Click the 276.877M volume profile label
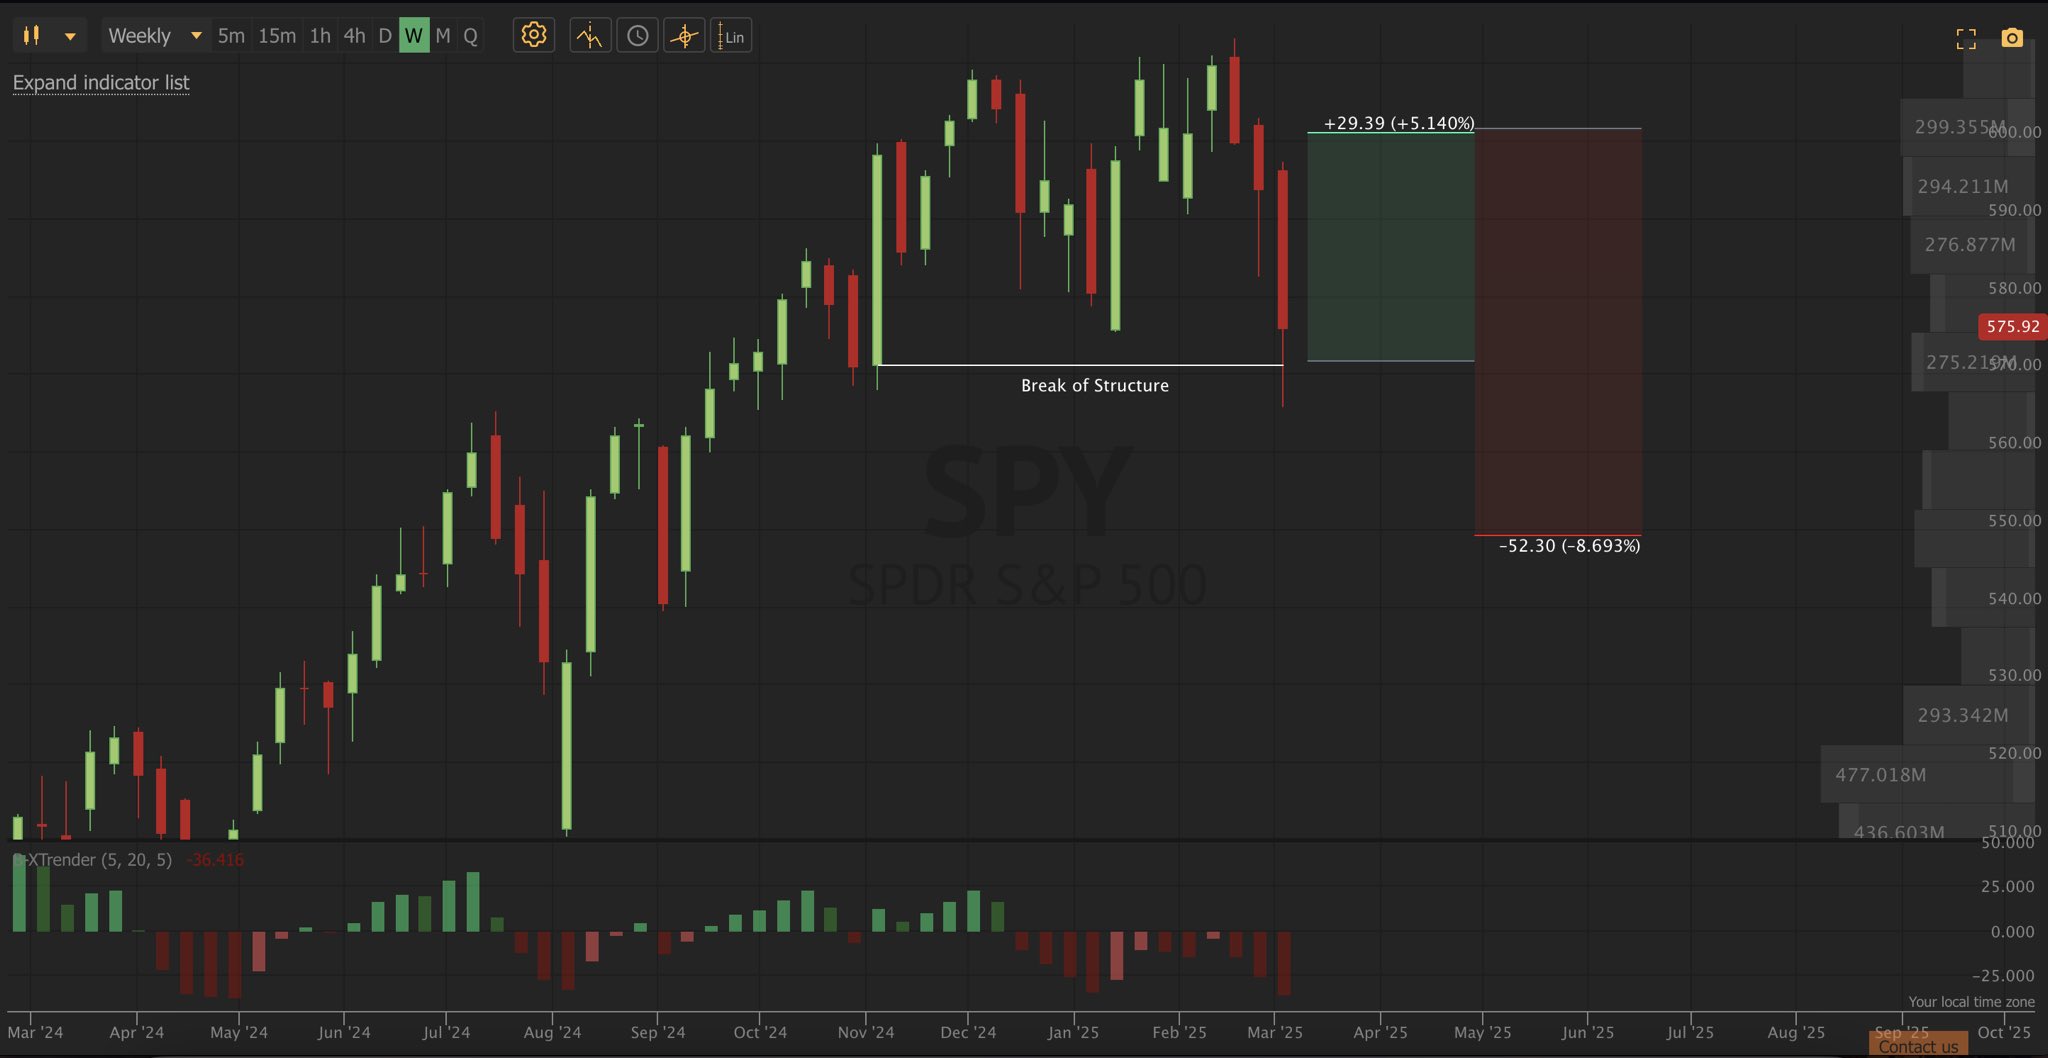 click(x=1970, y=245)
